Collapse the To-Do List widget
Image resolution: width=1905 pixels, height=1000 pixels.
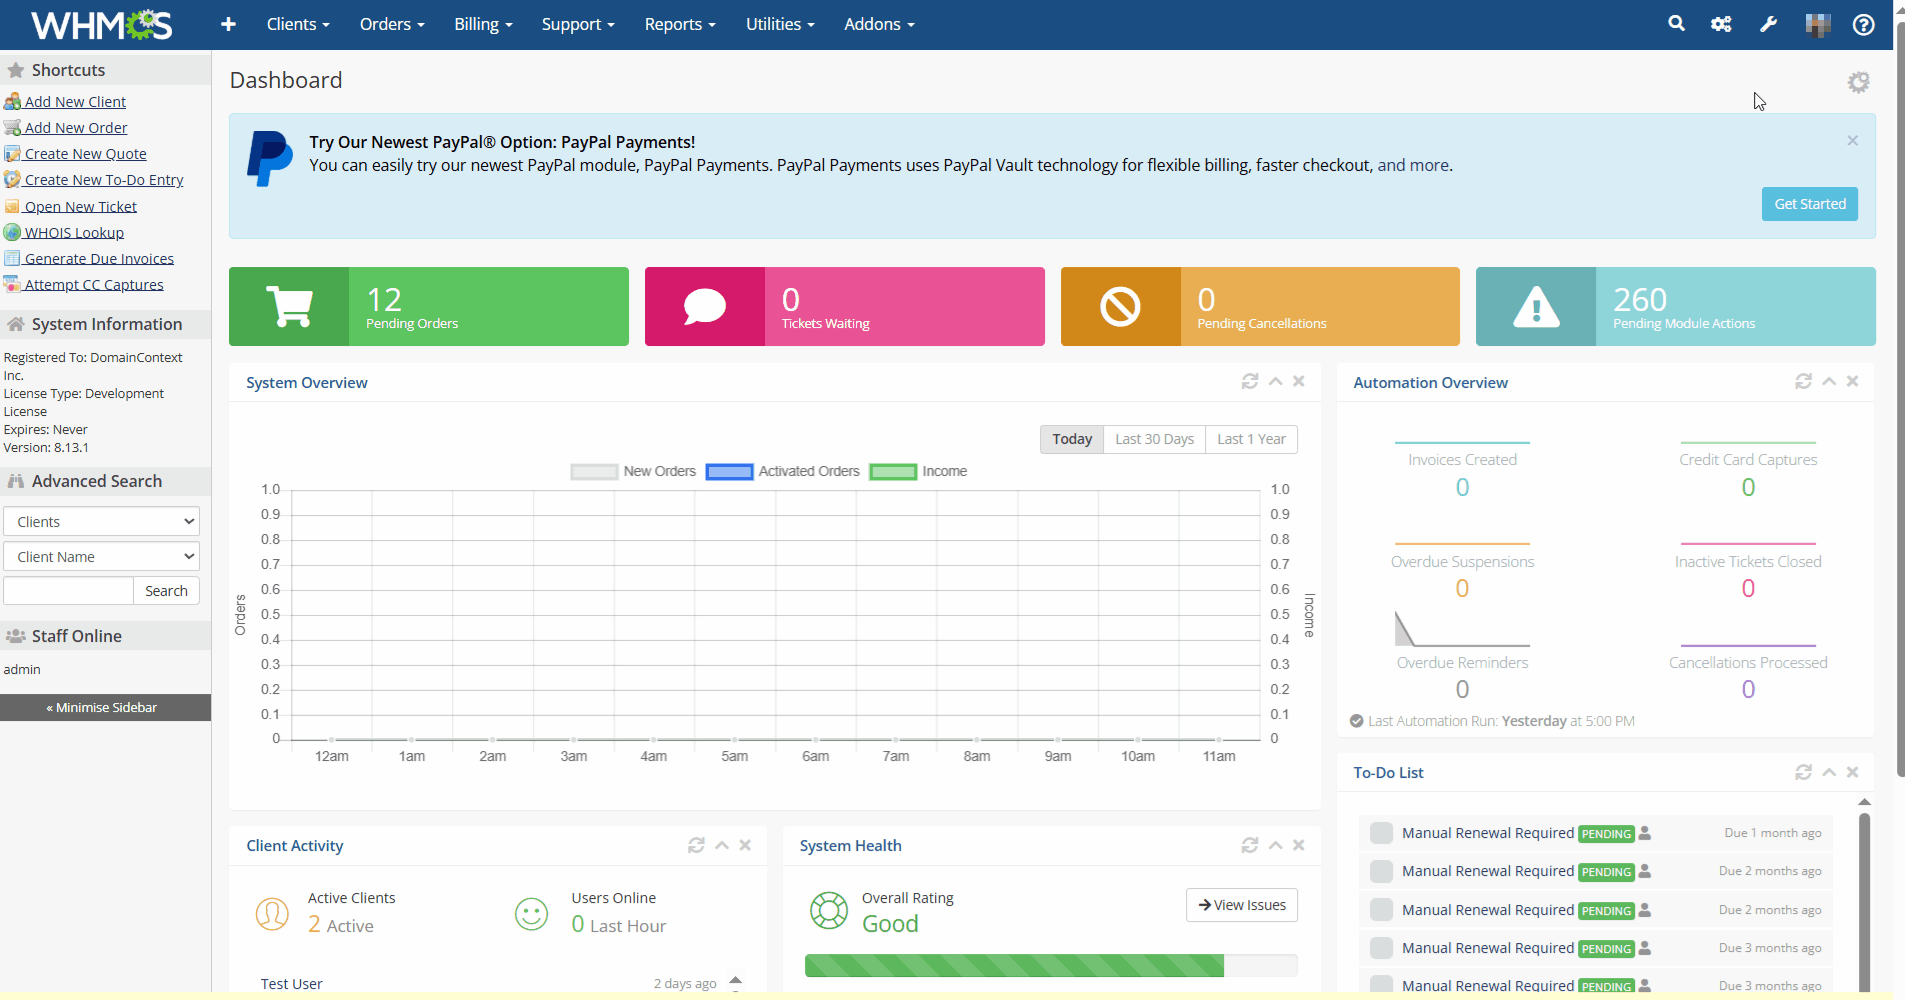[x=1829, y=772]
